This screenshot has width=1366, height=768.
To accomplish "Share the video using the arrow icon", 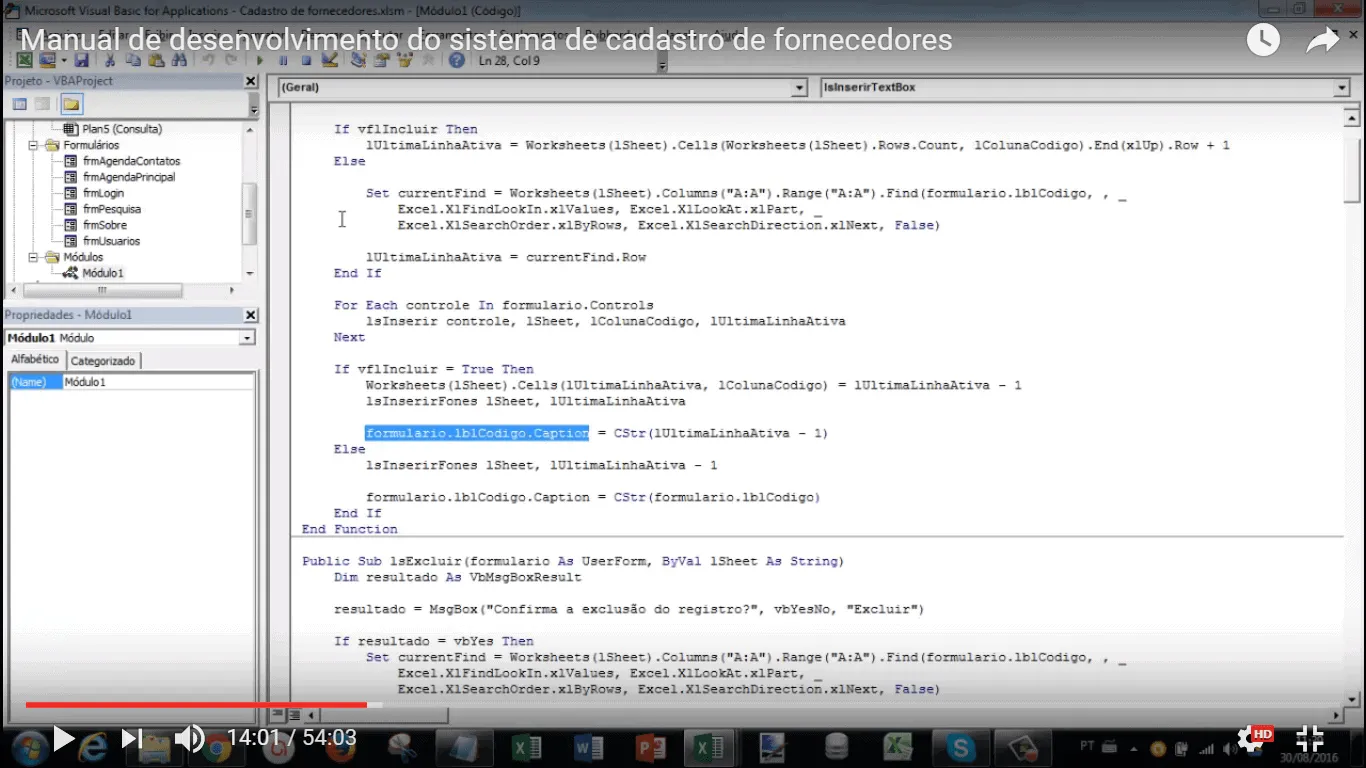I will 1322,40.
